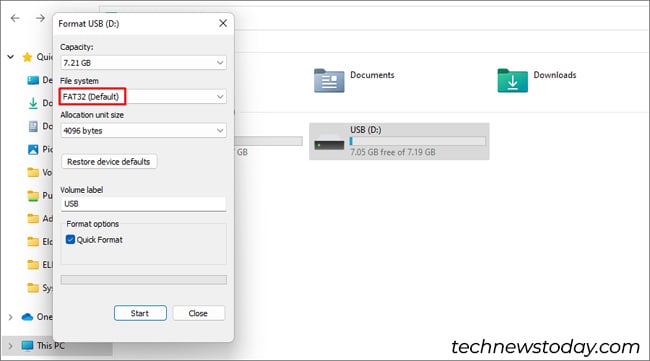650x361 pixels.
Task: Collapse the Quick access tree chevron
Action: 10,57
